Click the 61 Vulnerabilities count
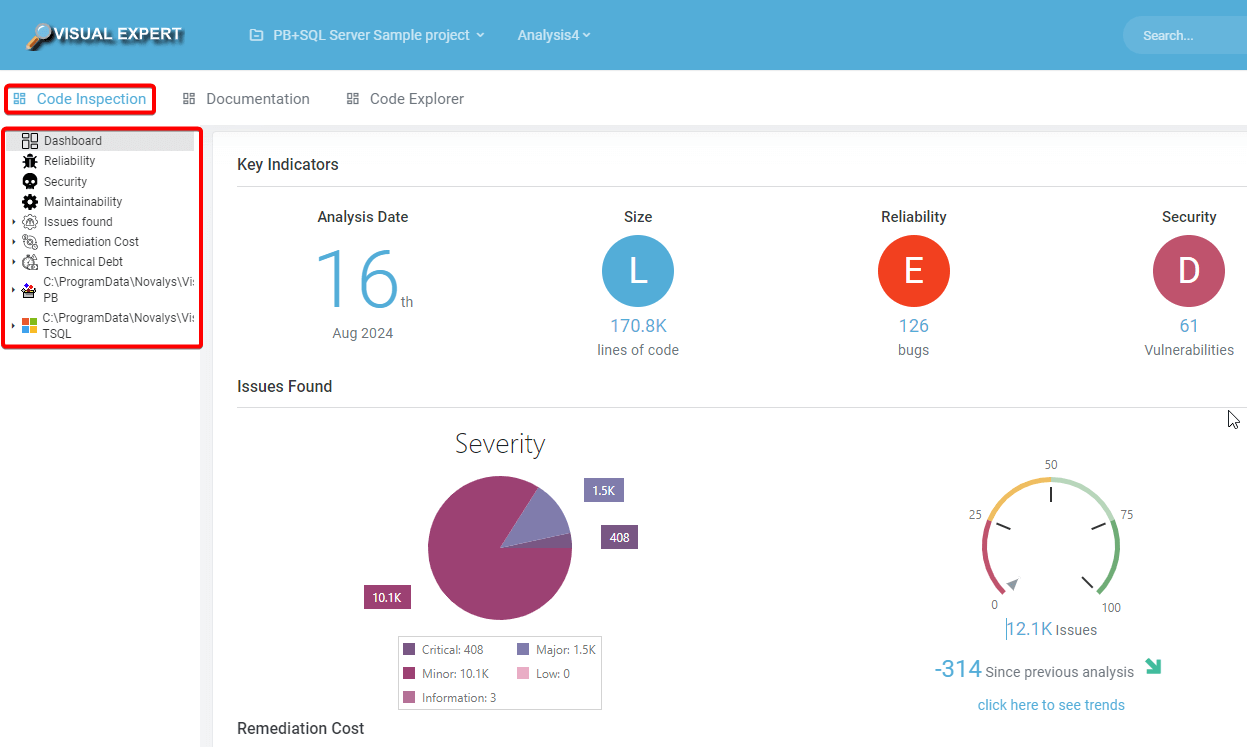Image resolution: width=1247 pixels, height=747 pixels. [x=1189, y=326]
